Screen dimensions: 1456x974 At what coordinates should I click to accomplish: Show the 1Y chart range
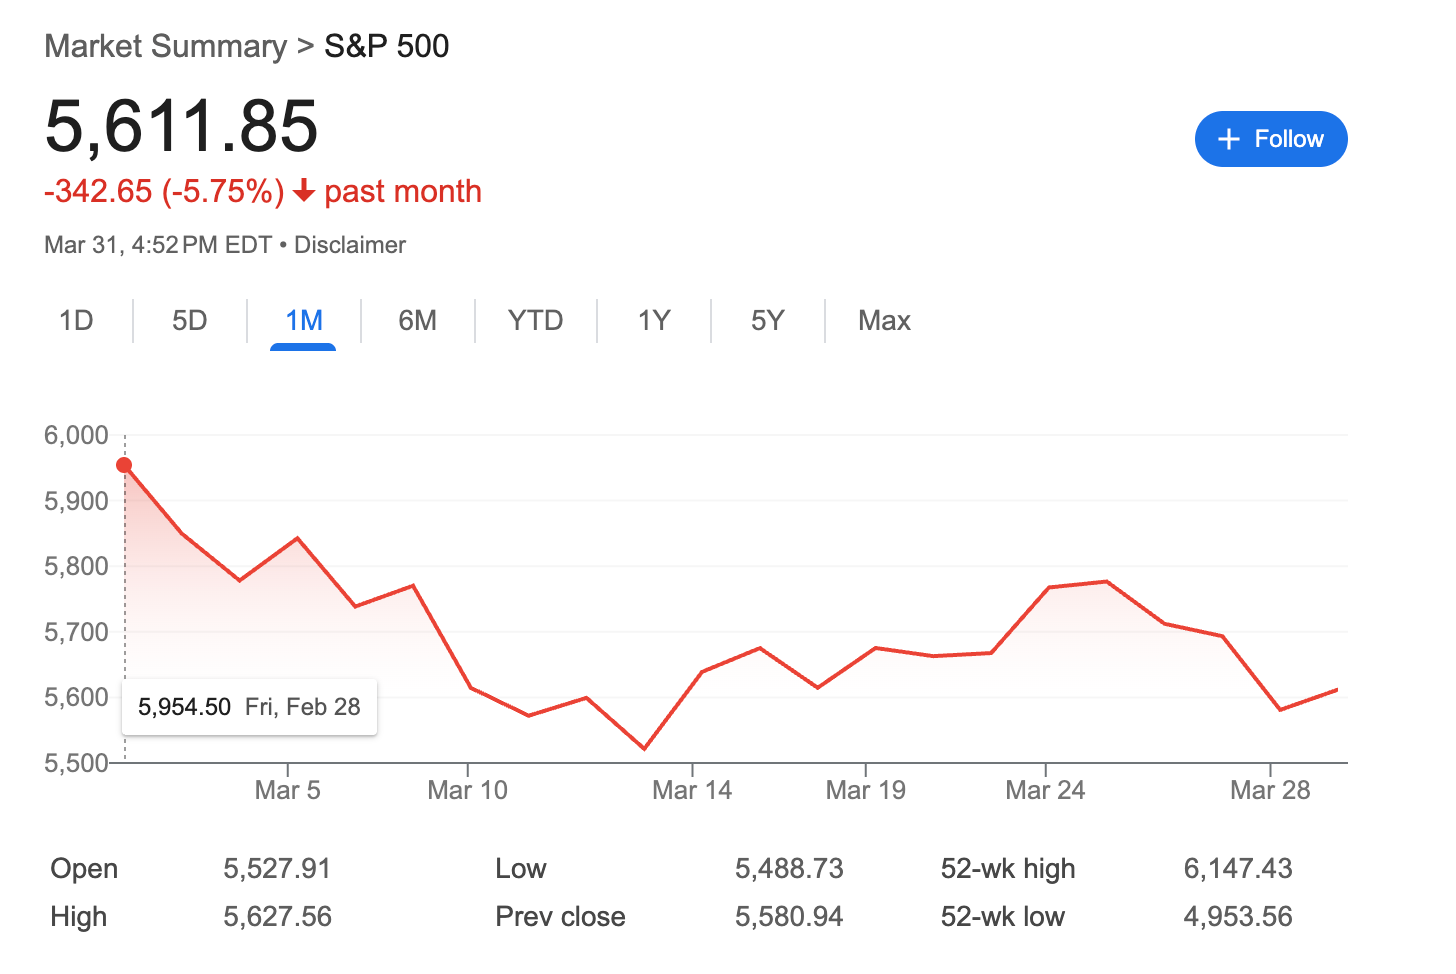654,320
